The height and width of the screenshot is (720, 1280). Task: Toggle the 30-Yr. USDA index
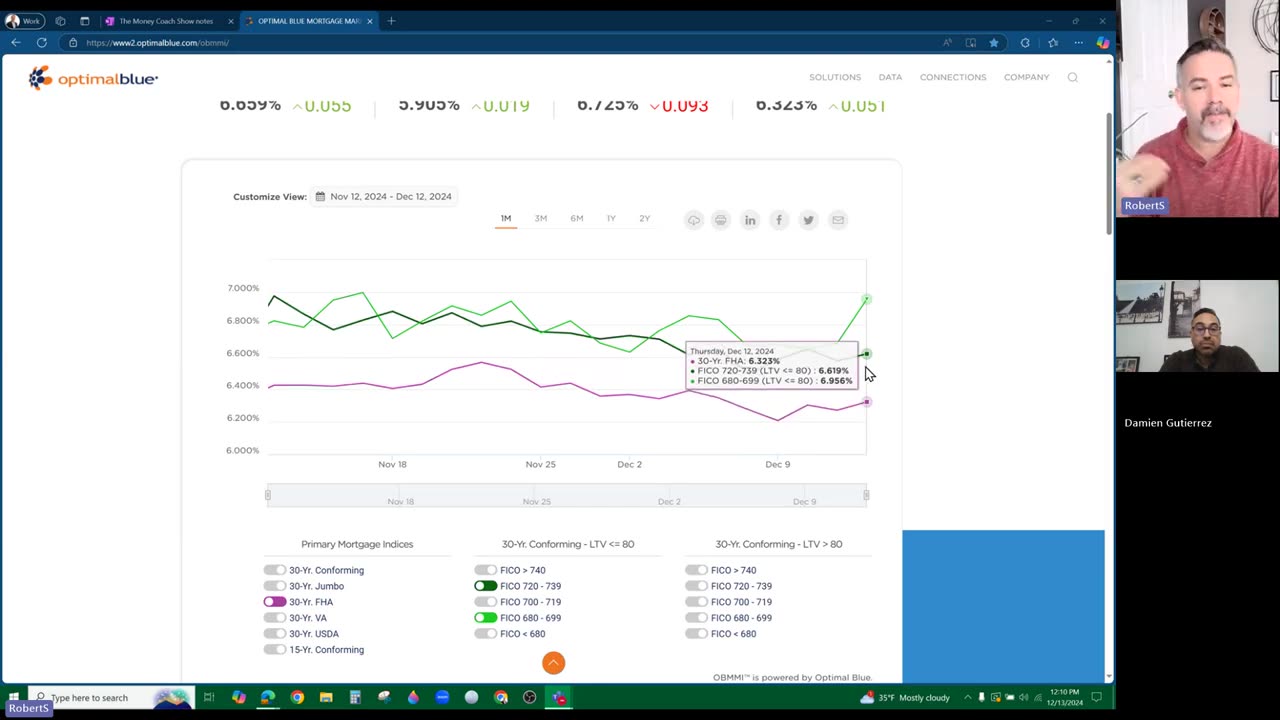(x=274, y=634)
